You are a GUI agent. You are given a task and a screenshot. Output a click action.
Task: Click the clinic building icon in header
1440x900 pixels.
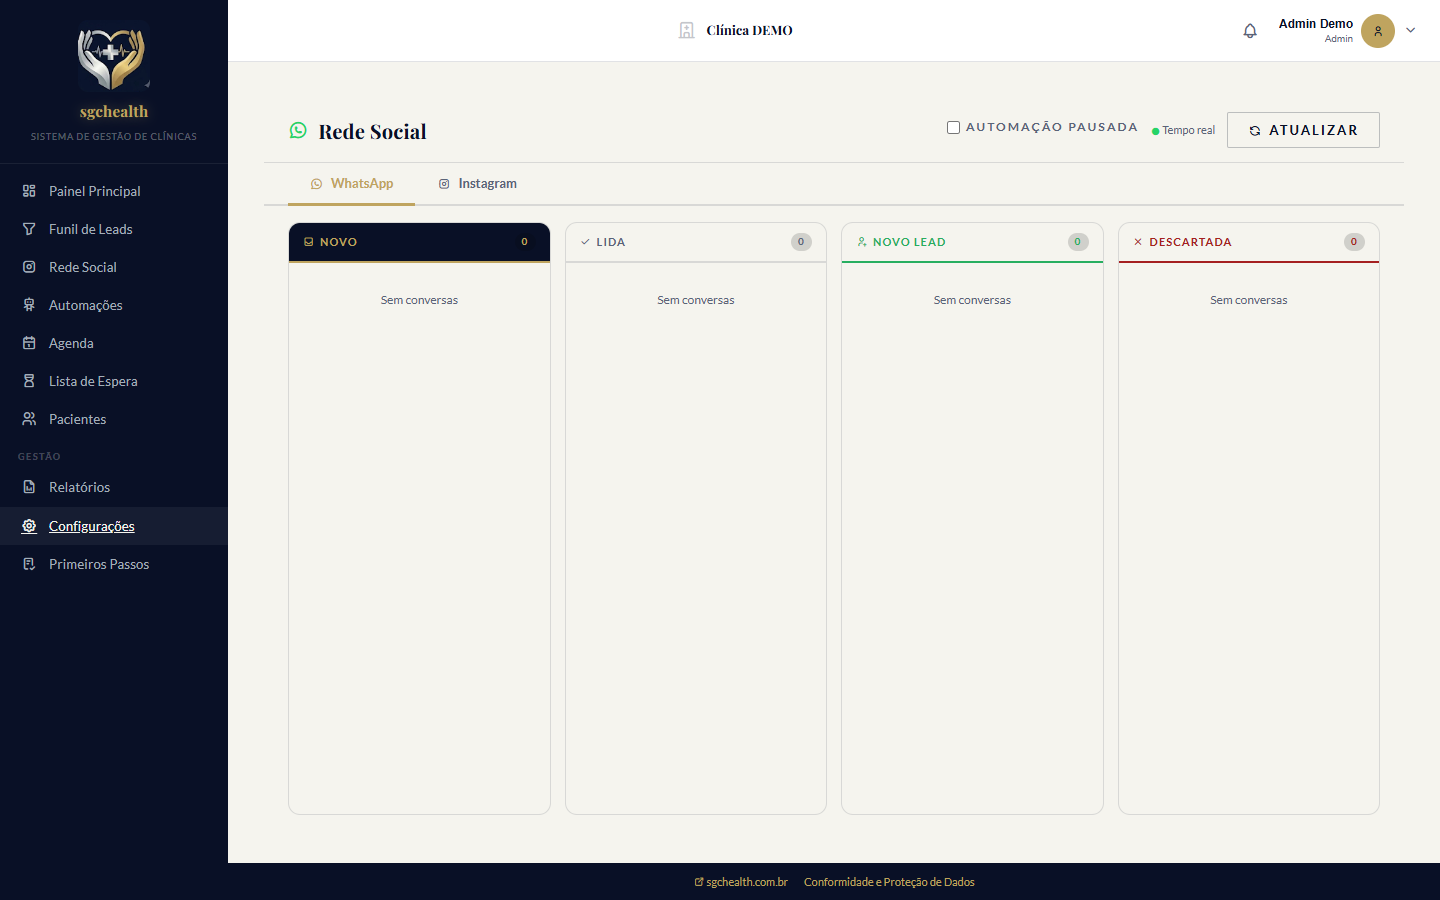point(686,31)
